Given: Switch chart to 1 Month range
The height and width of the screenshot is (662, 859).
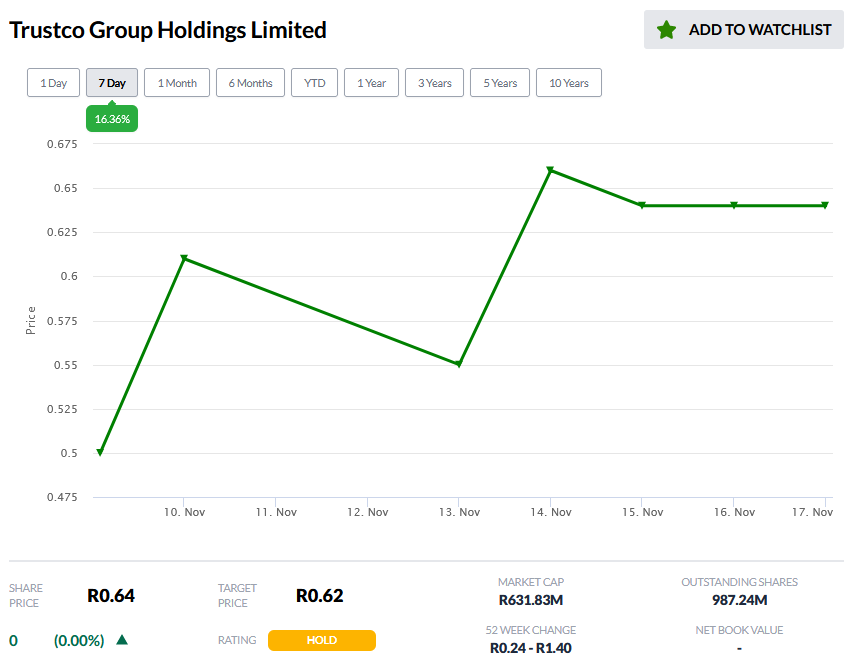Looking at the screenshot, I should coord(177,83).
